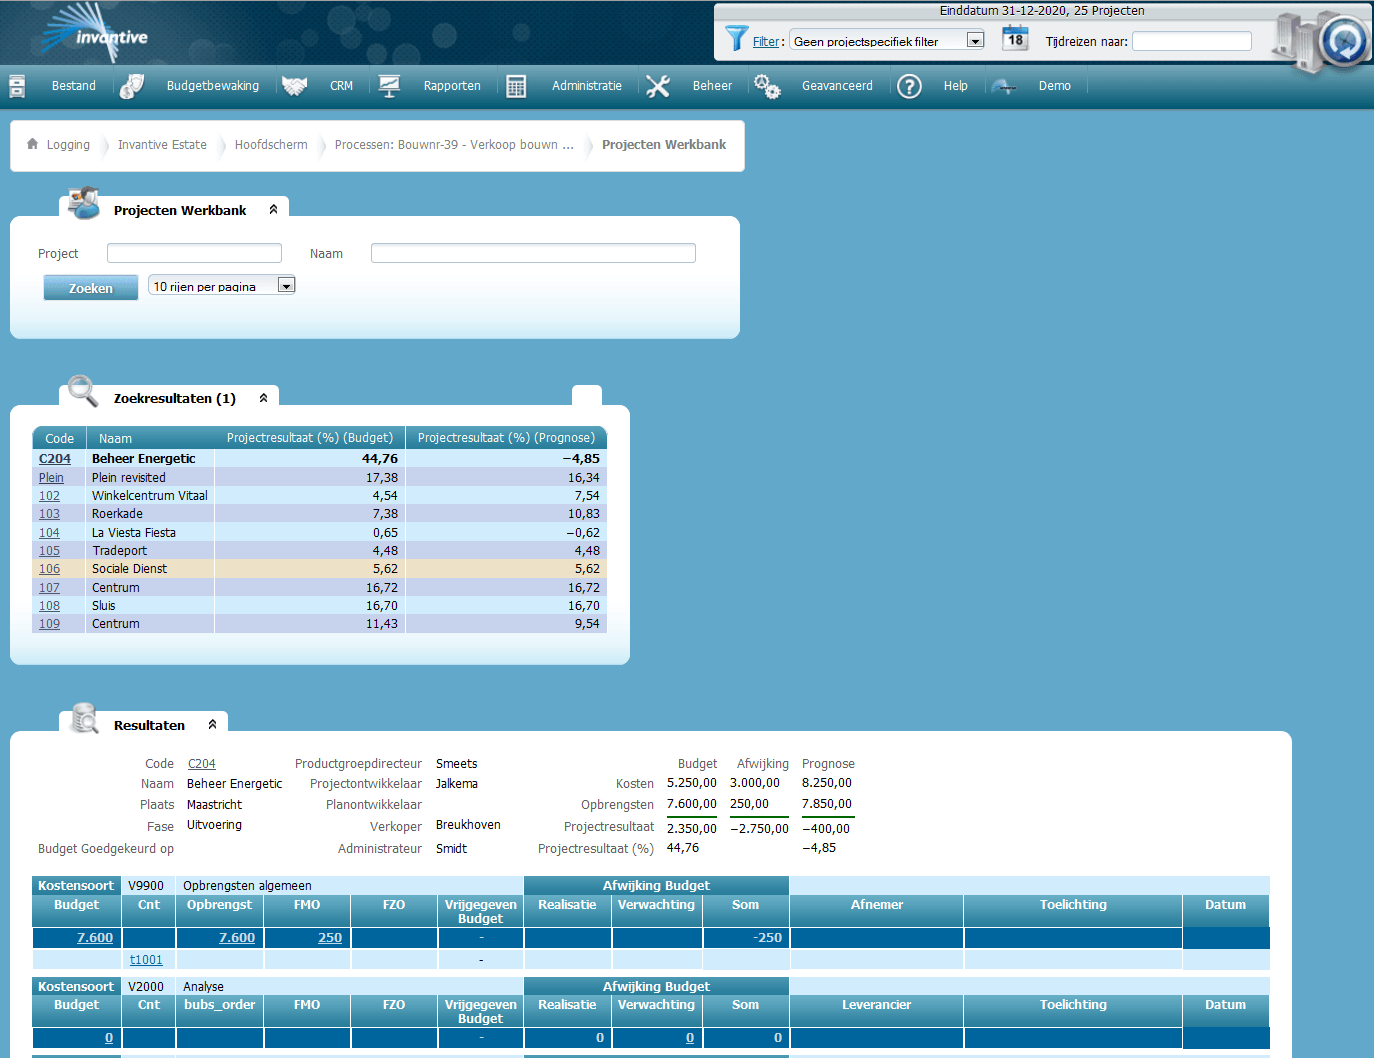This screenshot has height=1058, width=1374.
Task: Click the question mark Help icon
Action: tap(909, 86)
